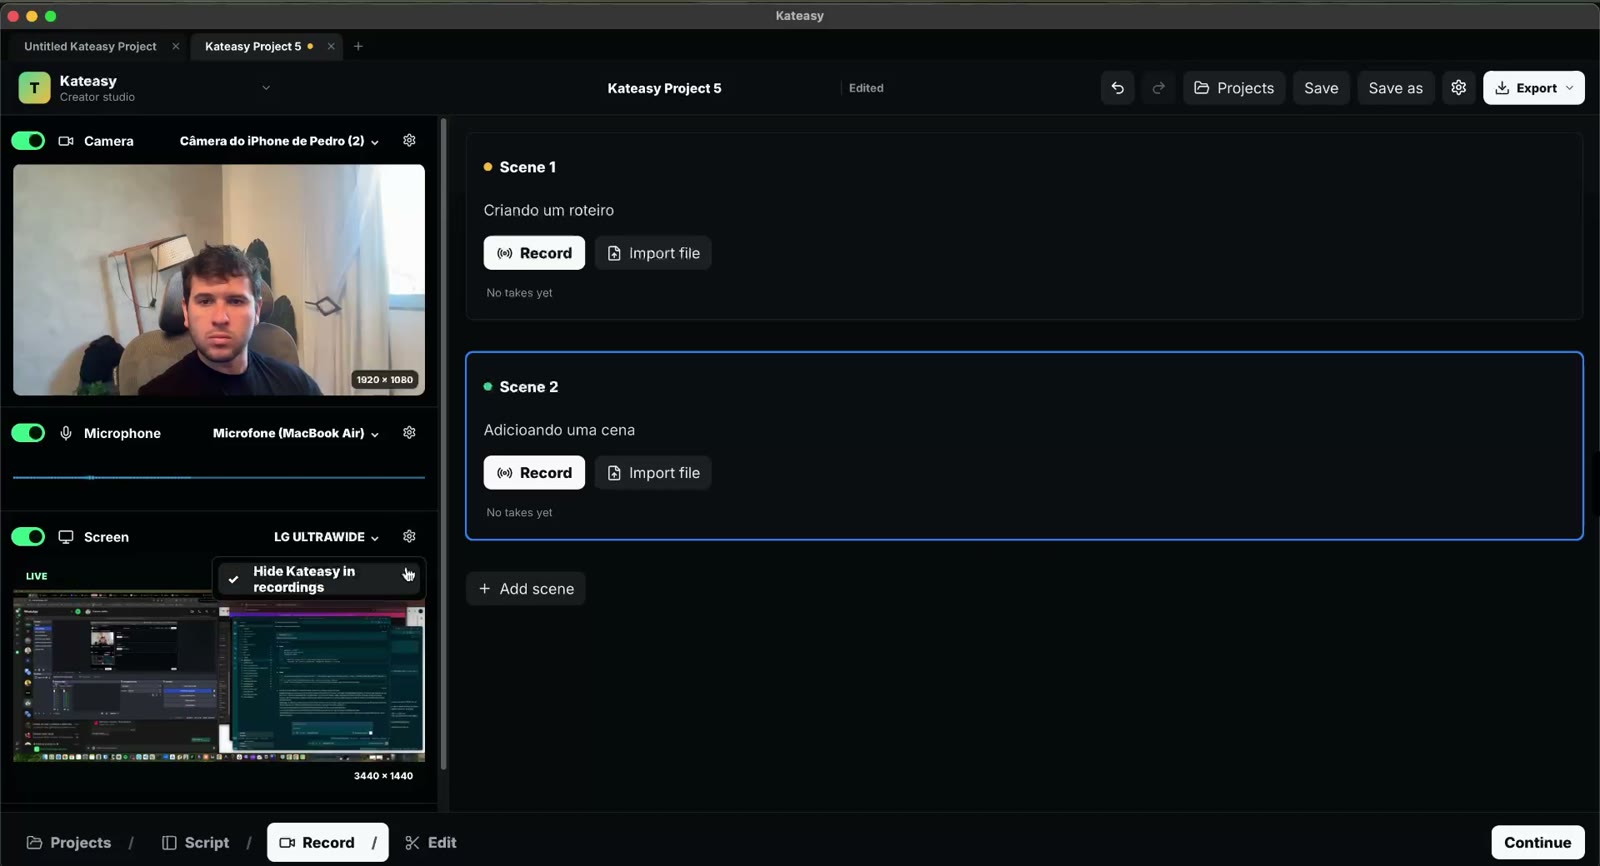Record a take for Scene 1
This screenshot has height=866, width=1600.
[534, 253]
